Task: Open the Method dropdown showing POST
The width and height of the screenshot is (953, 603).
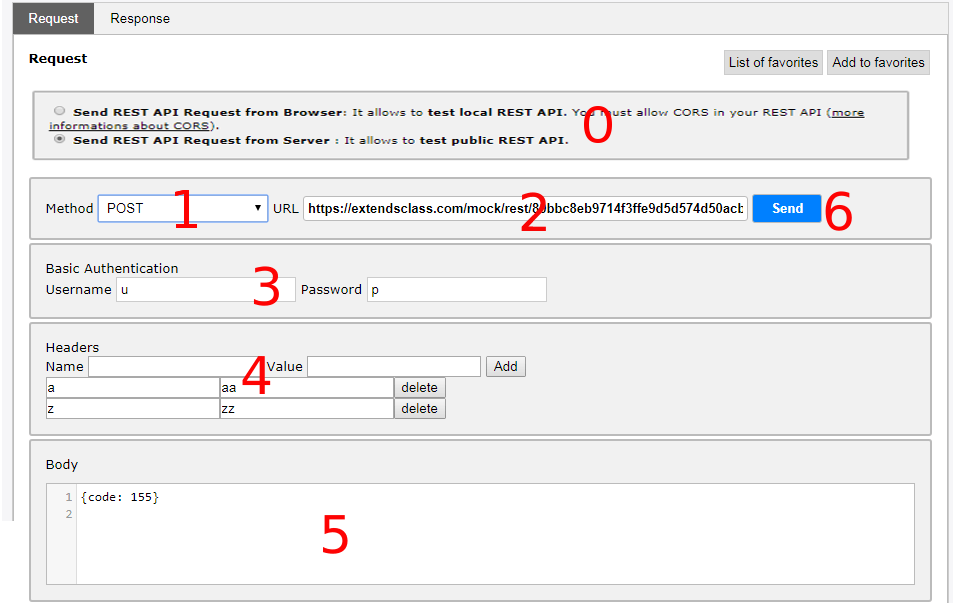Action: 182,208
